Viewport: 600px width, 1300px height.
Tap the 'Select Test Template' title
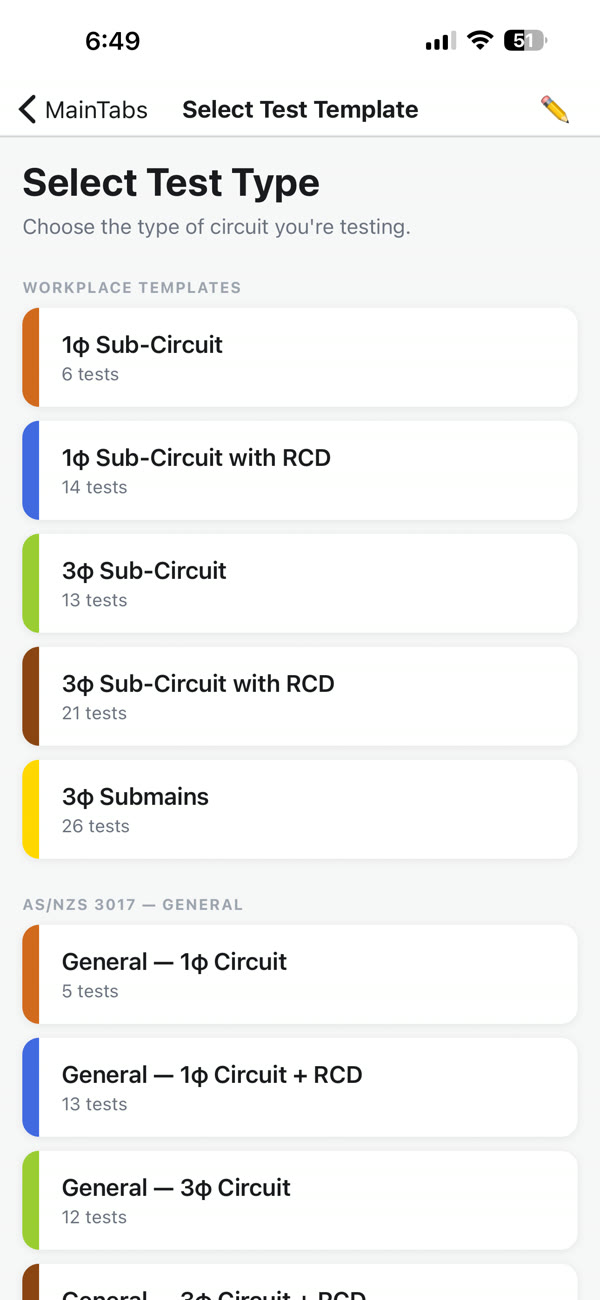point(300,110)
